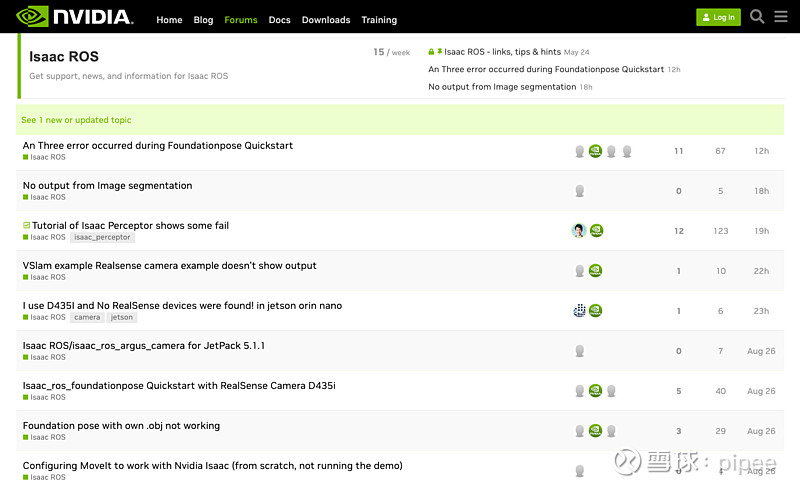Viewport: 800px width, 487px height.
Task: Open topic 'VSlam example Realsense camera example'
Action: [169, 266]
